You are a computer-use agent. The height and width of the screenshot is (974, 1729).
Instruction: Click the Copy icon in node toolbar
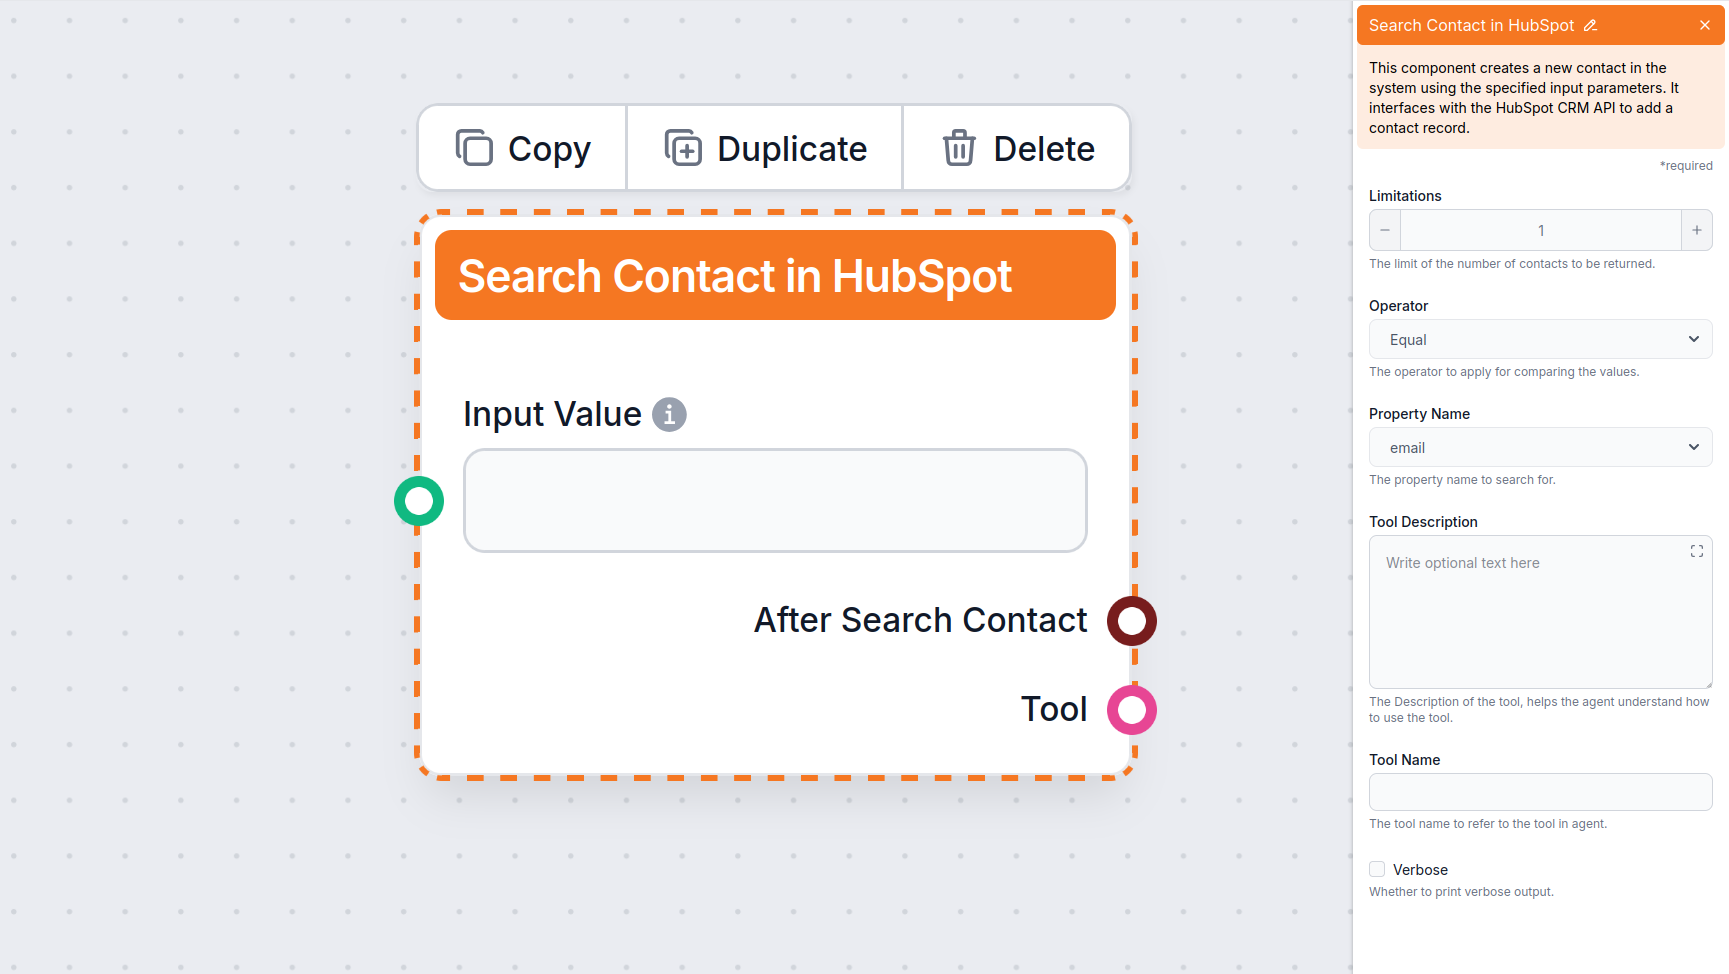(x=474, y=148)
